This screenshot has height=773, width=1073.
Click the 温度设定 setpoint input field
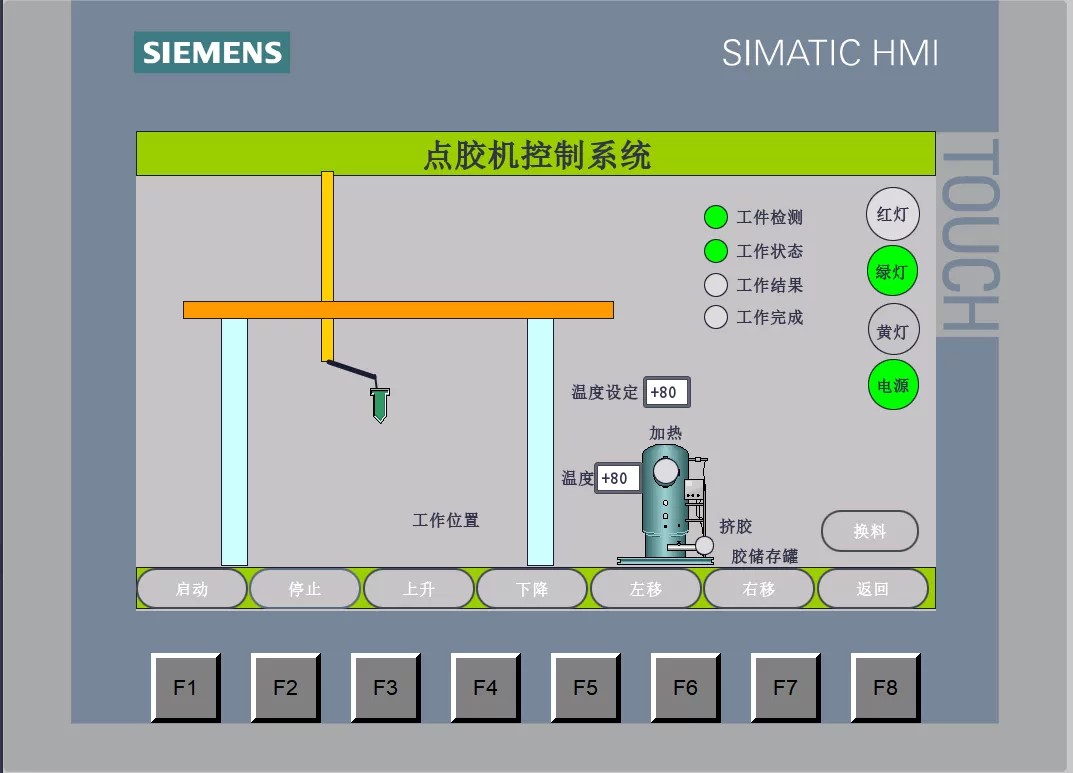click(x=665, y=392)
